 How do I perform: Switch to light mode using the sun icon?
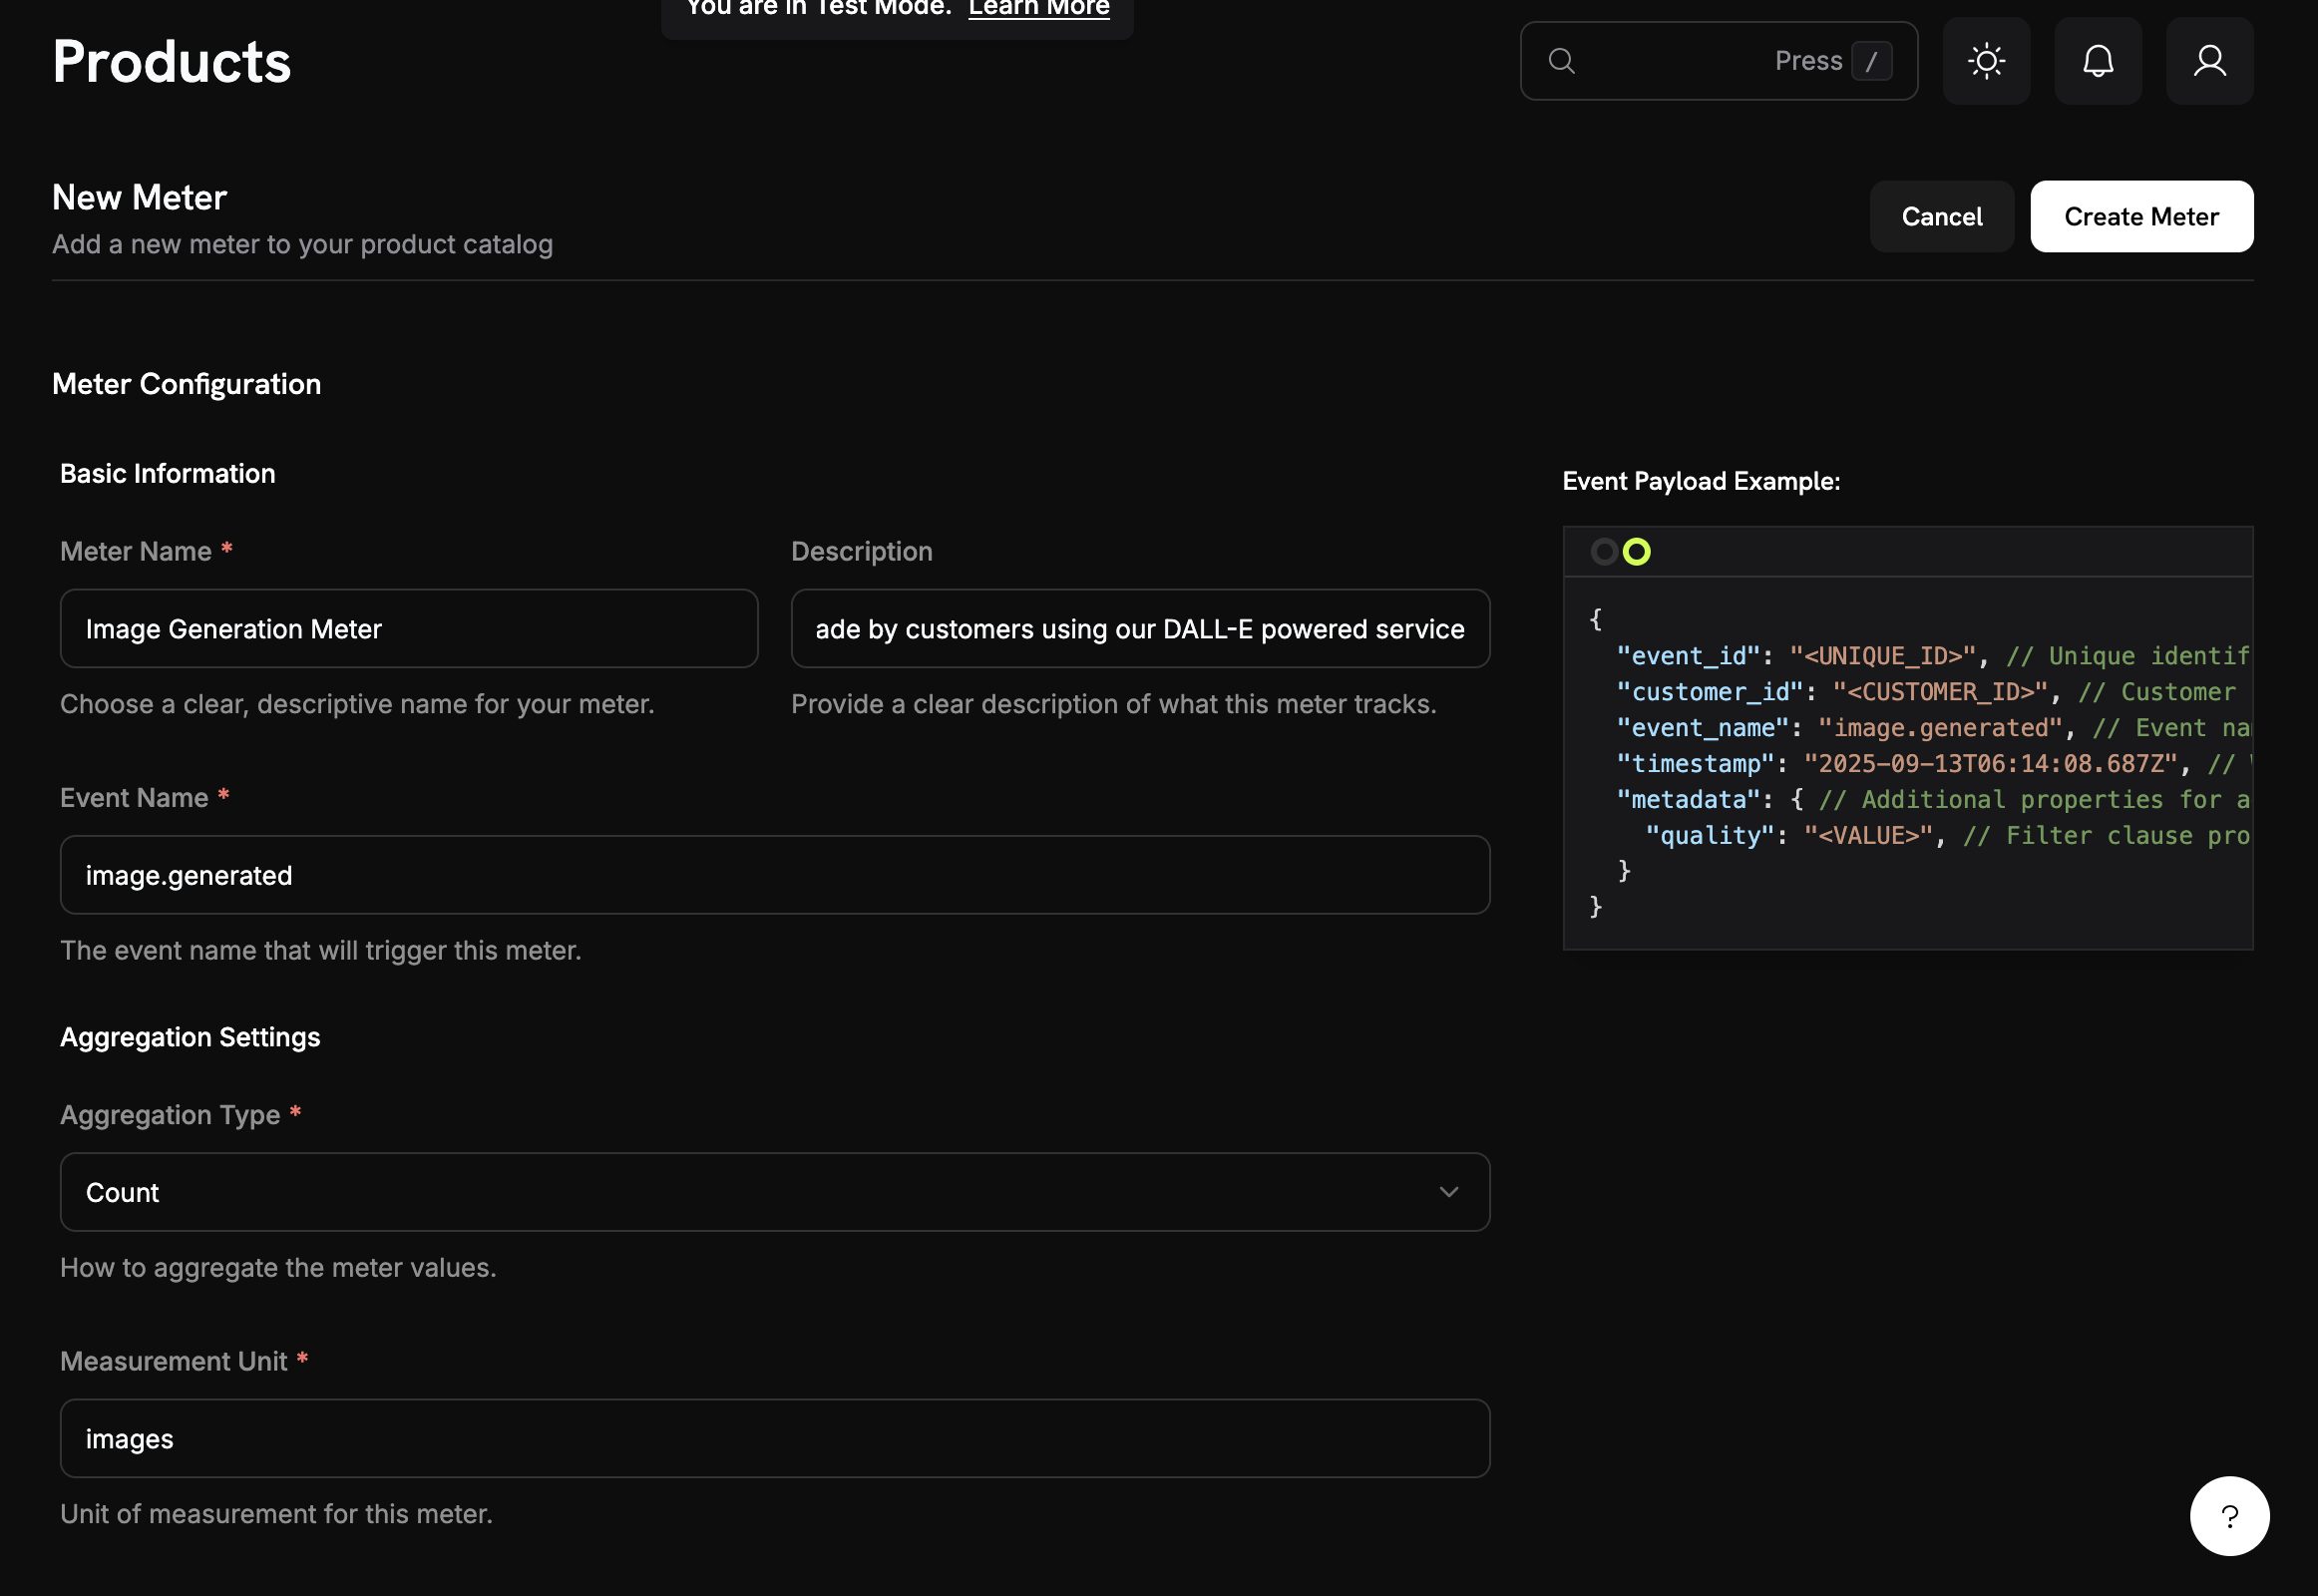coord(1986,60)
